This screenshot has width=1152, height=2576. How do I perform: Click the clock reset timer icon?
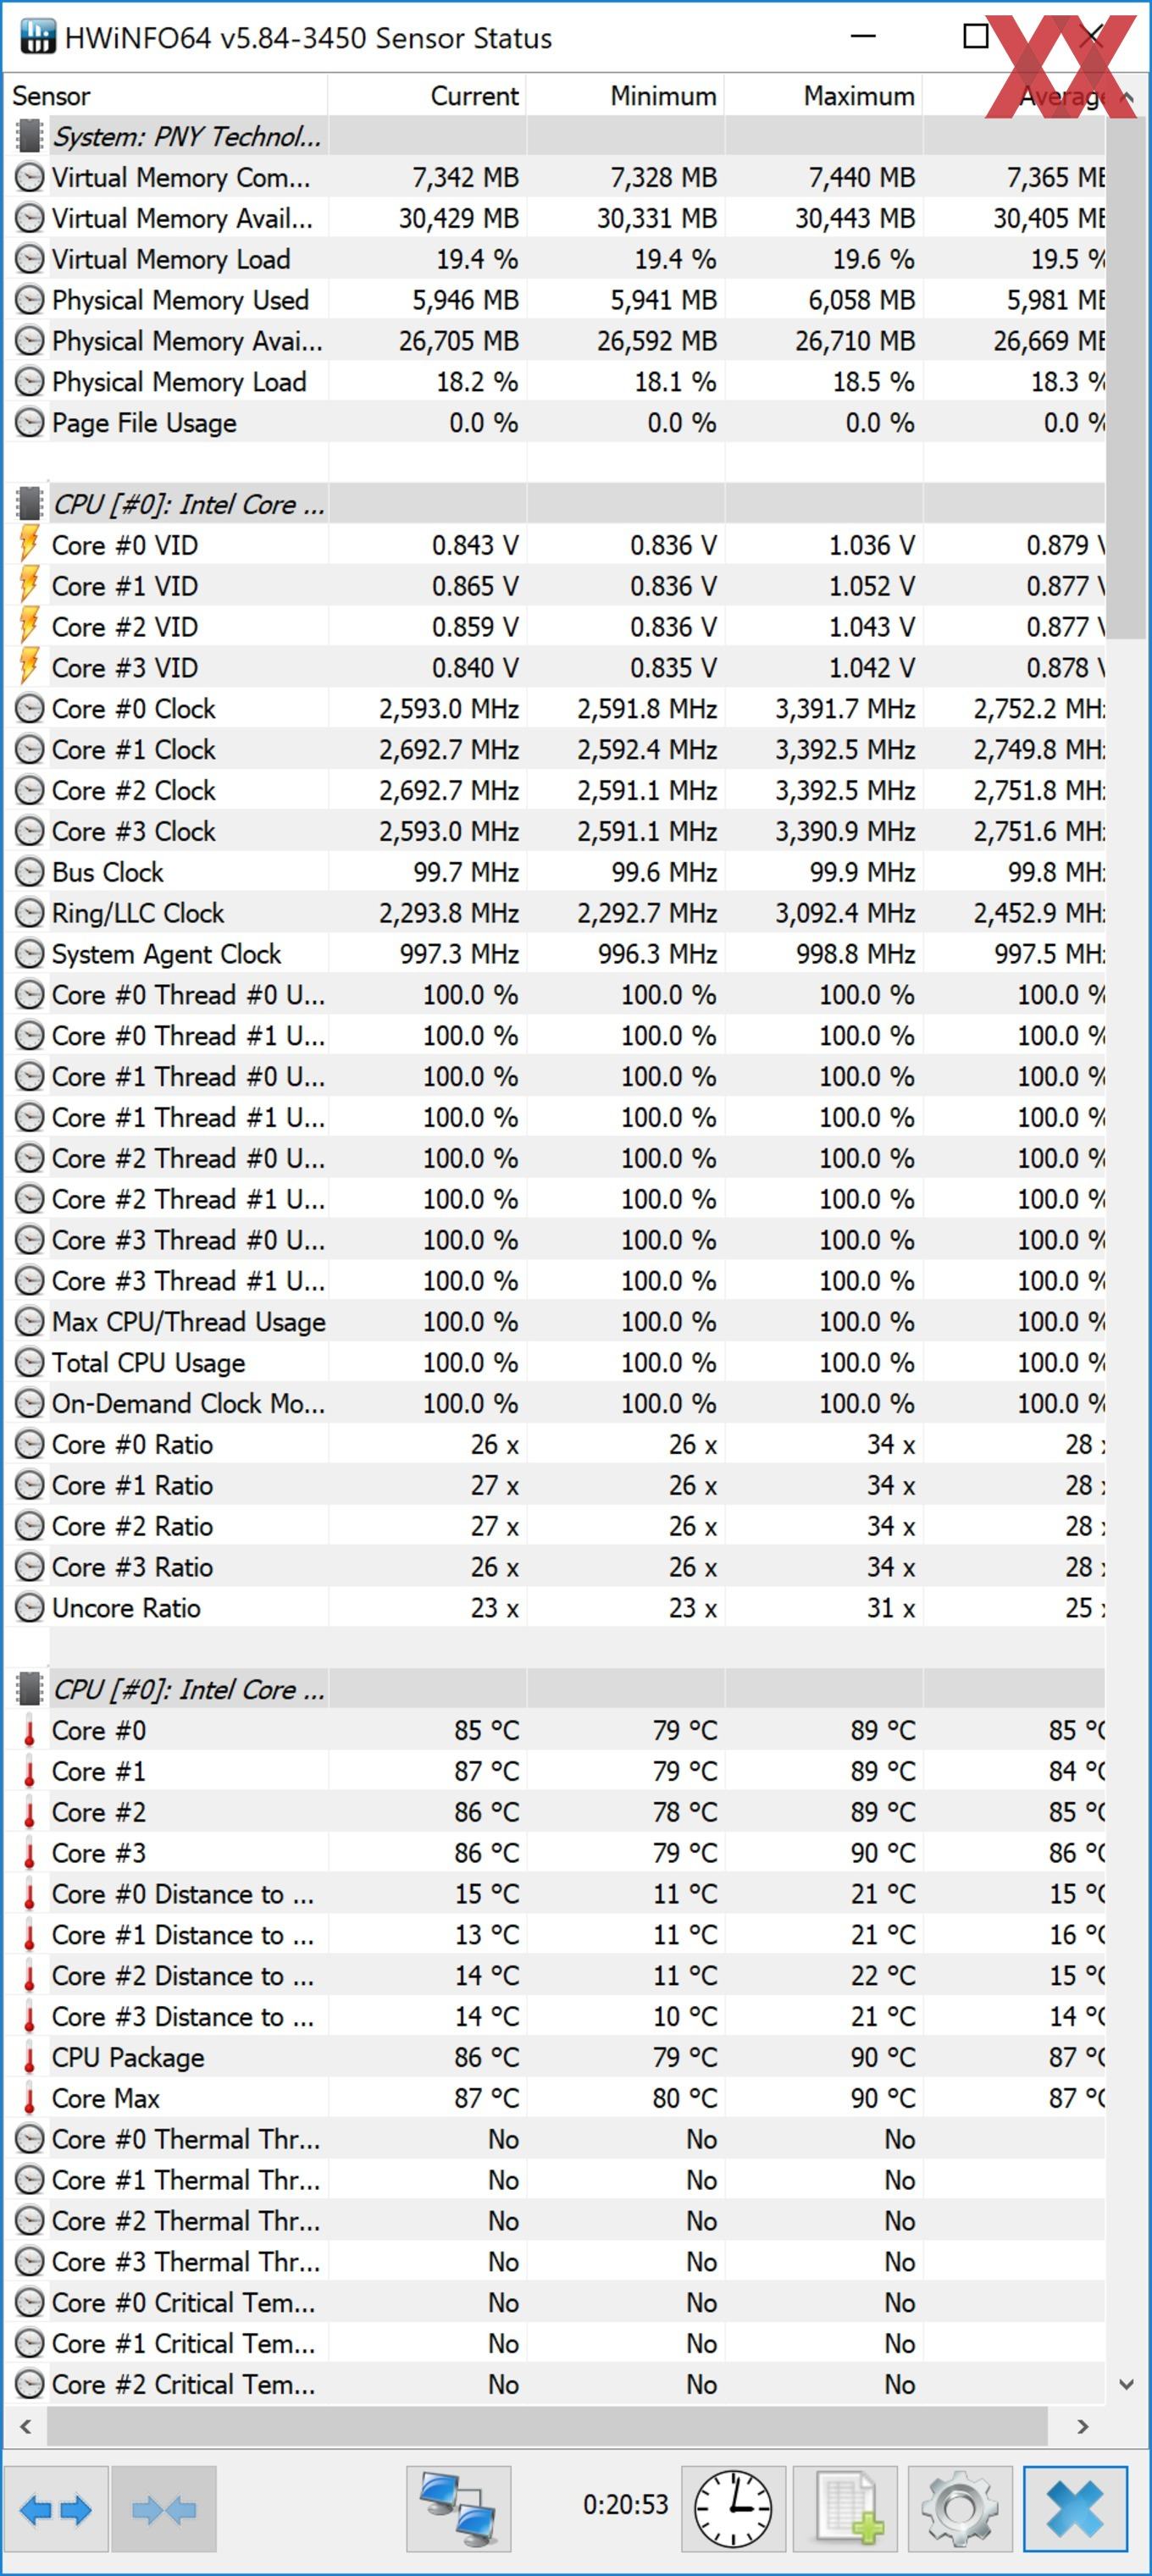733,2509
